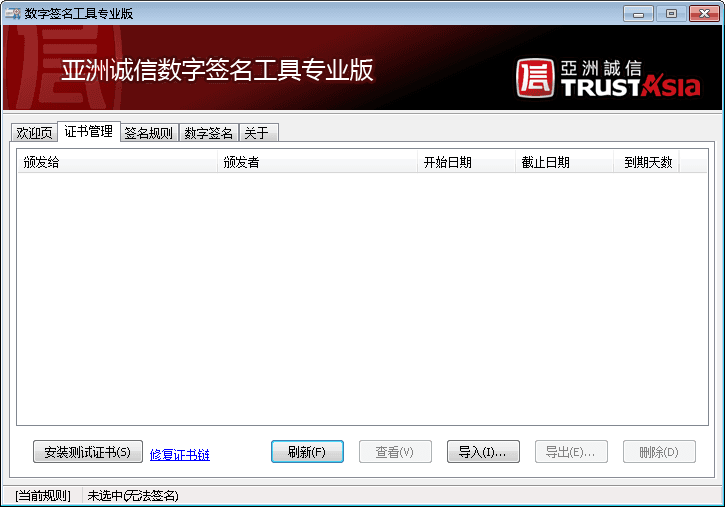Go to the 数字签名 tab
This screenshot has width=725, height=507.
click(209, 133)
